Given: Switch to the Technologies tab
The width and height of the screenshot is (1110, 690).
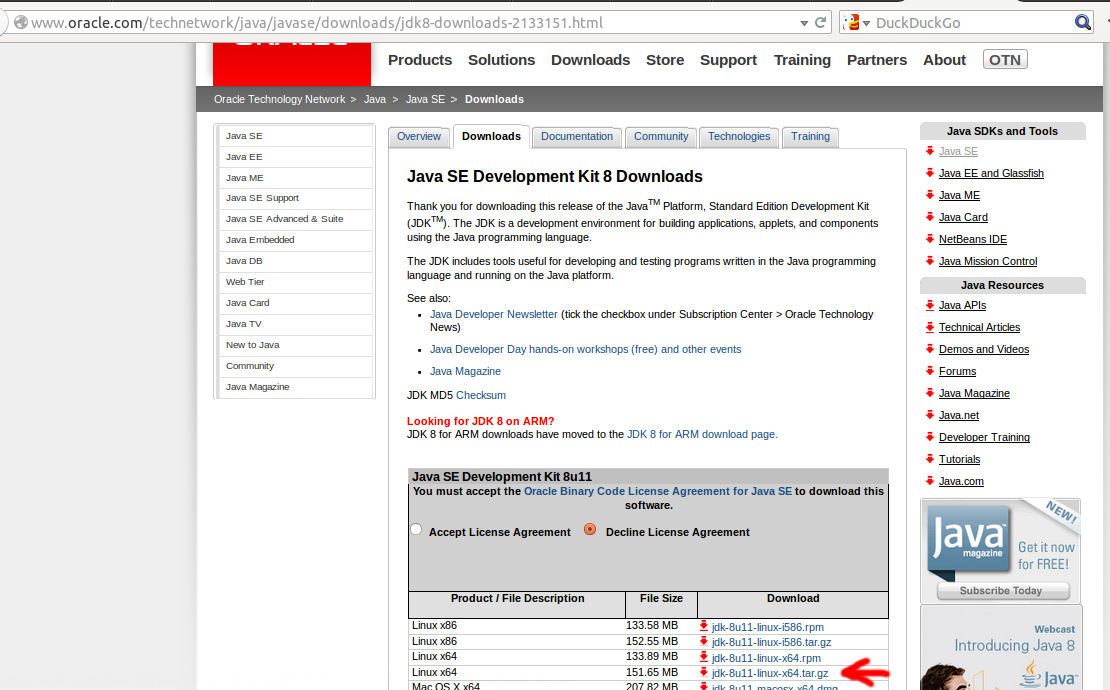Looking at the screenshot, I should click(739, 137).
